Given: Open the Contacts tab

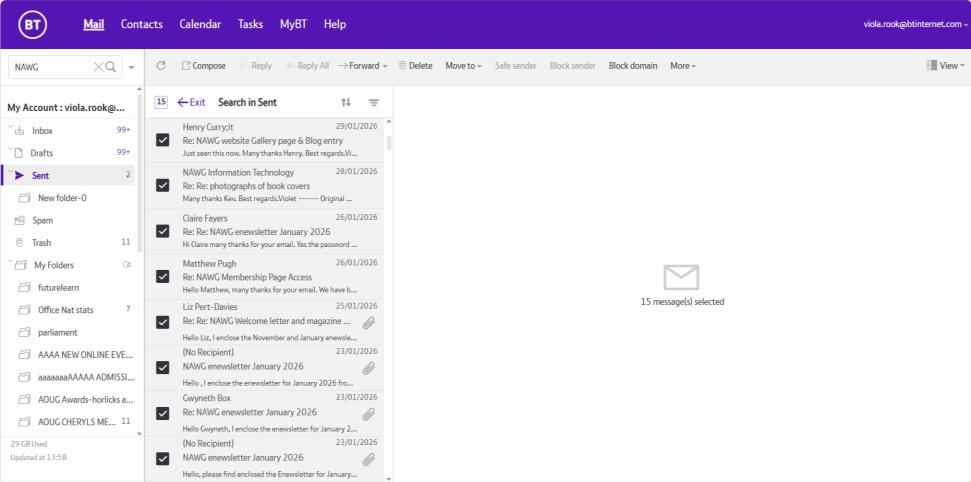Looking at the screenshot, I should (x=142, y=24).
